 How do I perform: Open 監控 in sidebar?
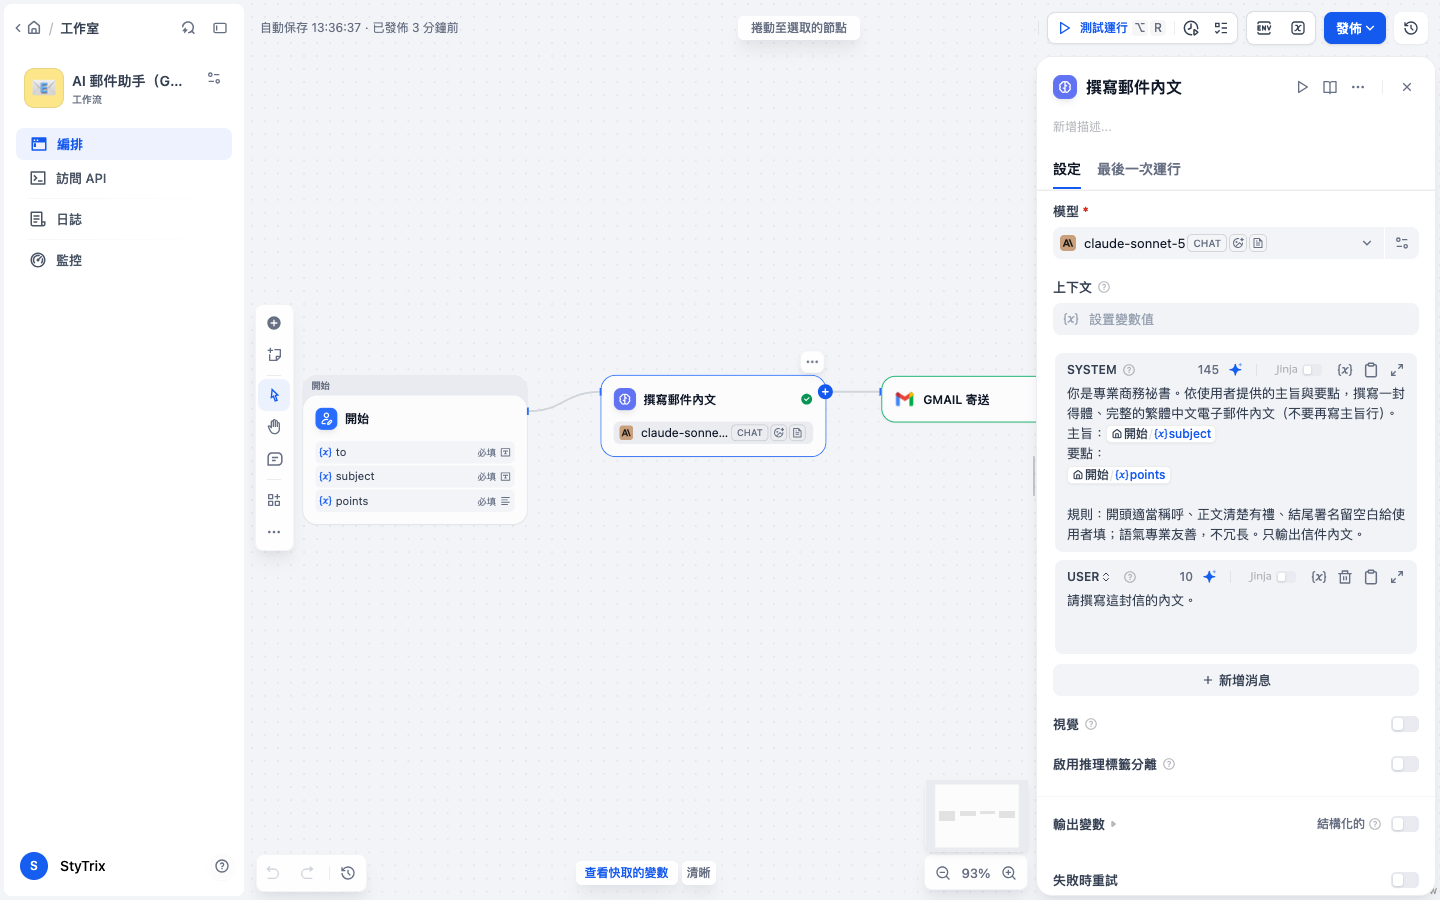point(124,260)
